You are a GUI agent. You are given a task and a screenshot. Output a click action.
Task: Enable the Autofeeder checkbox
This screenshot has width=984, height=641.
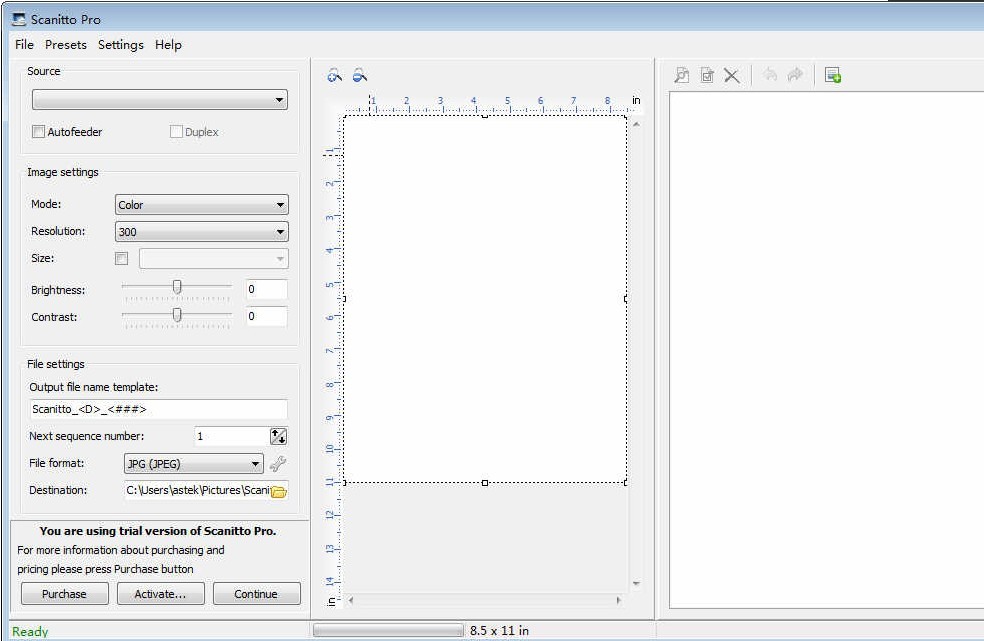click(x=38, y=132)
